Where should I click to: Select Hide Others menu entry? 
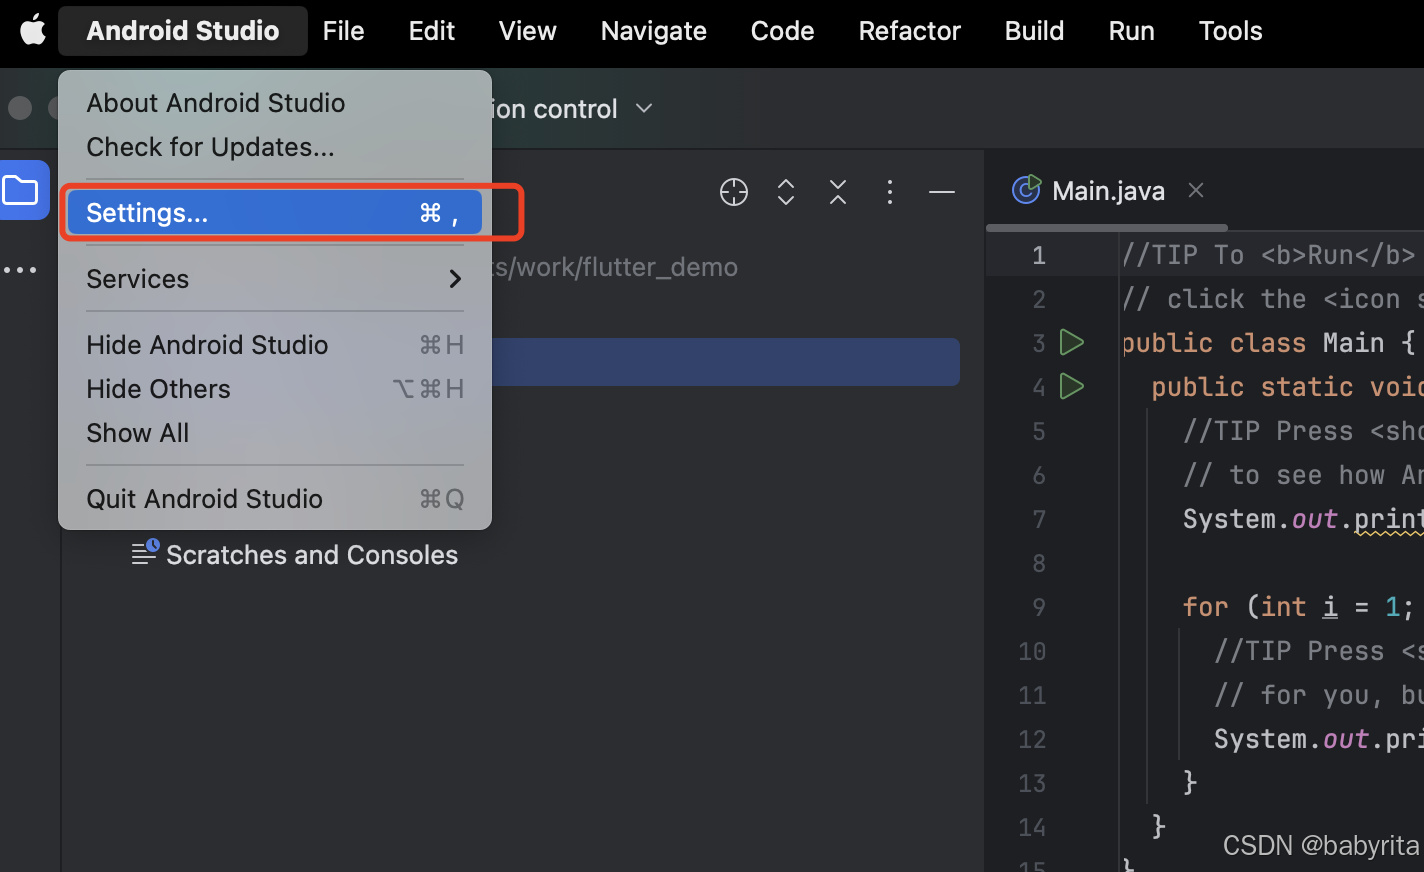click(x=275, y=389)
